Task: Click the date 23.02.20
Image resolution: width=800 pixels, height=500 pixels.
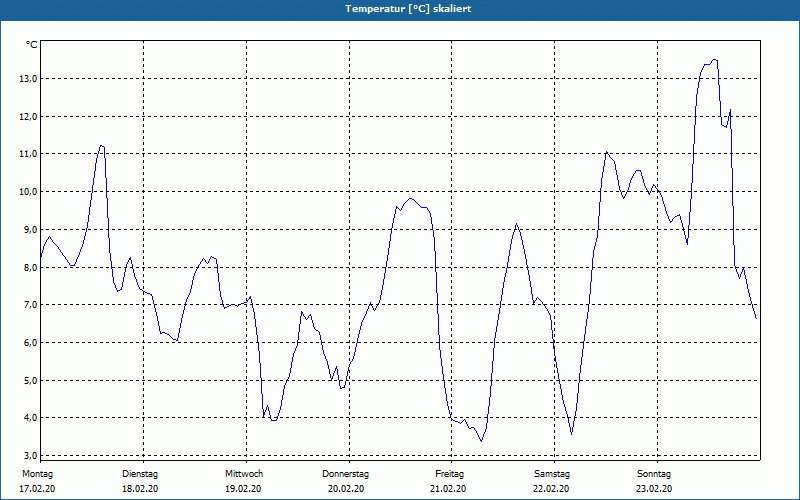Action: [654, 489]
